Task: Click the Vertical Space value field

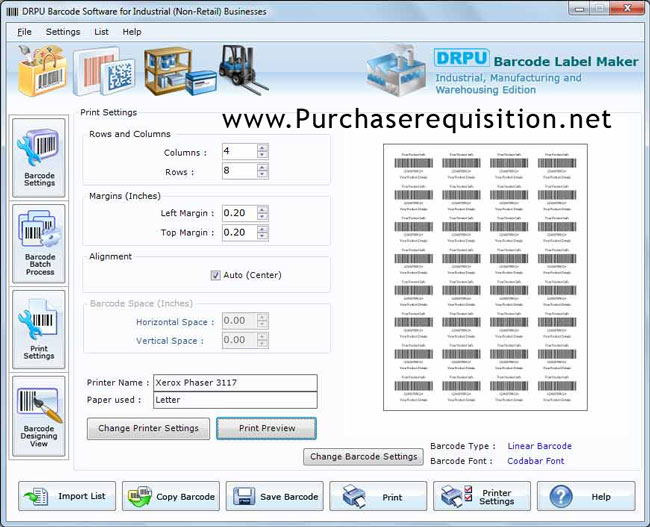Action: click(240, 340)
